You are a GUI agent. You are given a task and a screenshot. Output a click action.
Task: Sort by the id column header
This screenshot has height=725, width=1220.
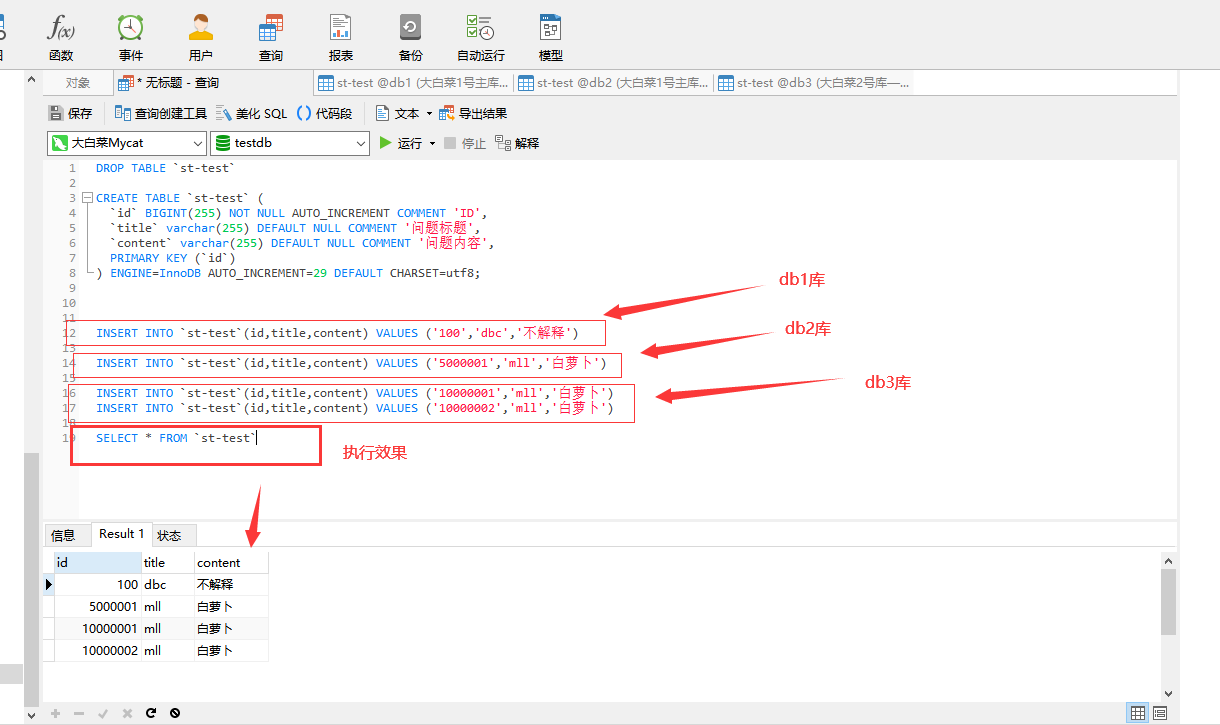click(x=97, y=562)
